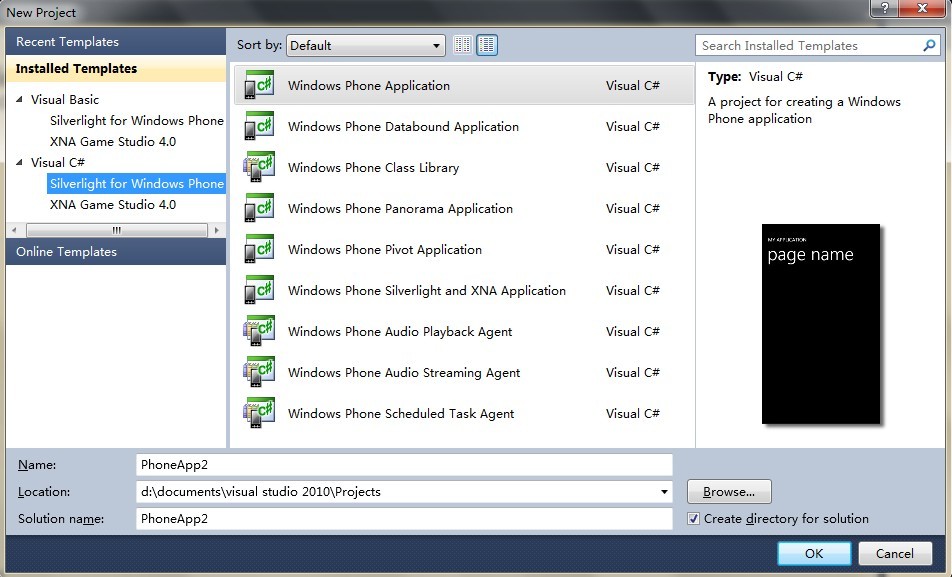952x577 pixels.
Task: Switch to small icons view
Action: [463, 45]
